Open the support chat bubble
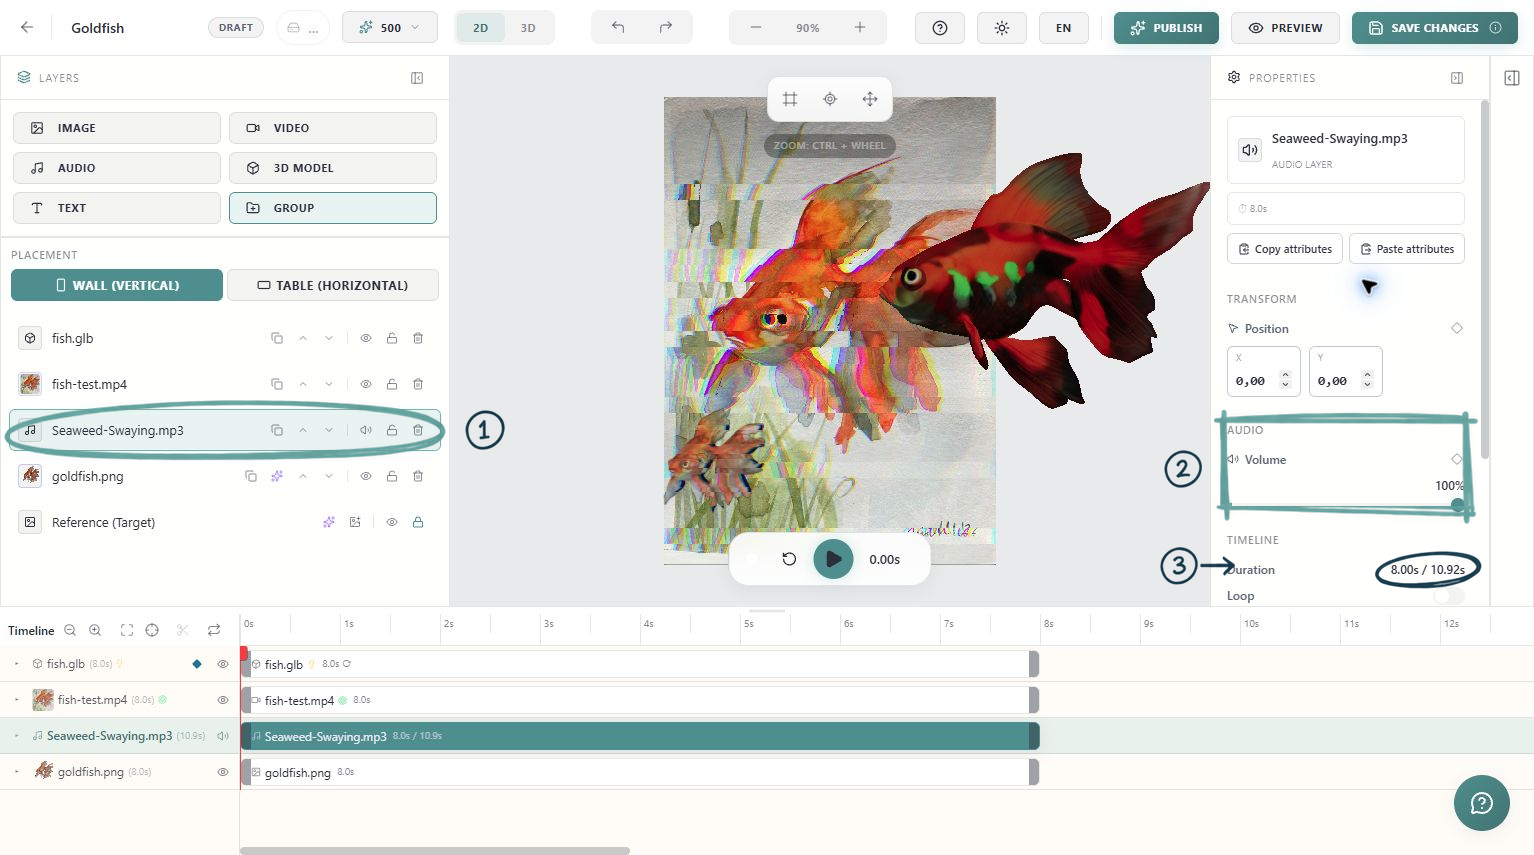The image size is (1534, 855). (1482, 803)
